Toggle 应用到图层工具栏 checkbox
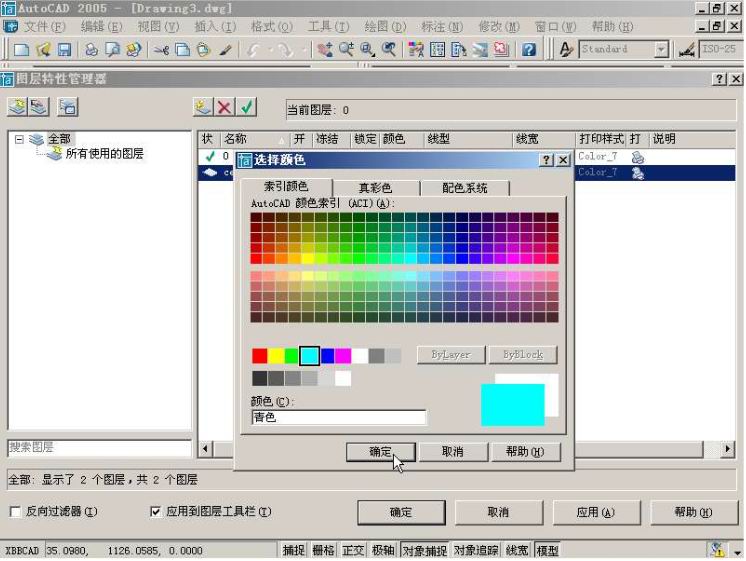 [155, 512]
